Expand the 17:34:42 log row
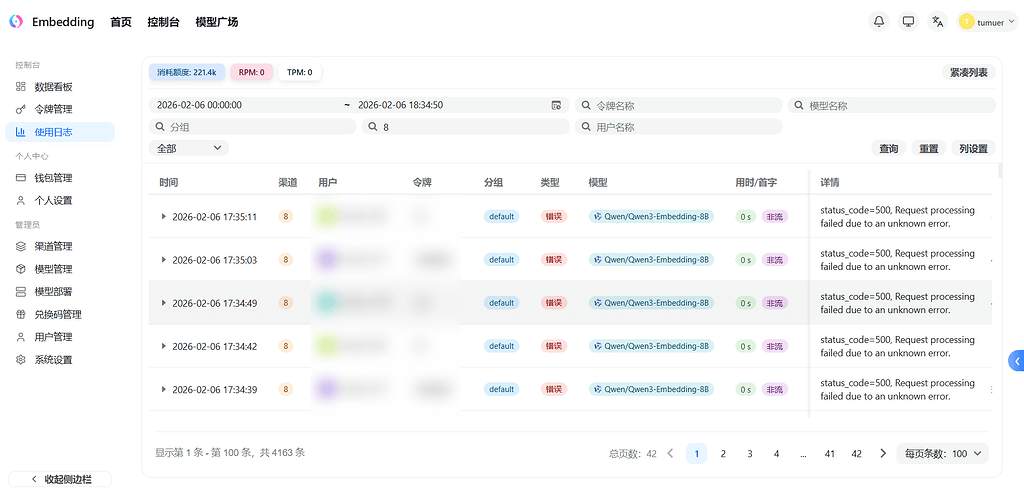This screenshot has height=494, width=1024. coord(164,346)
